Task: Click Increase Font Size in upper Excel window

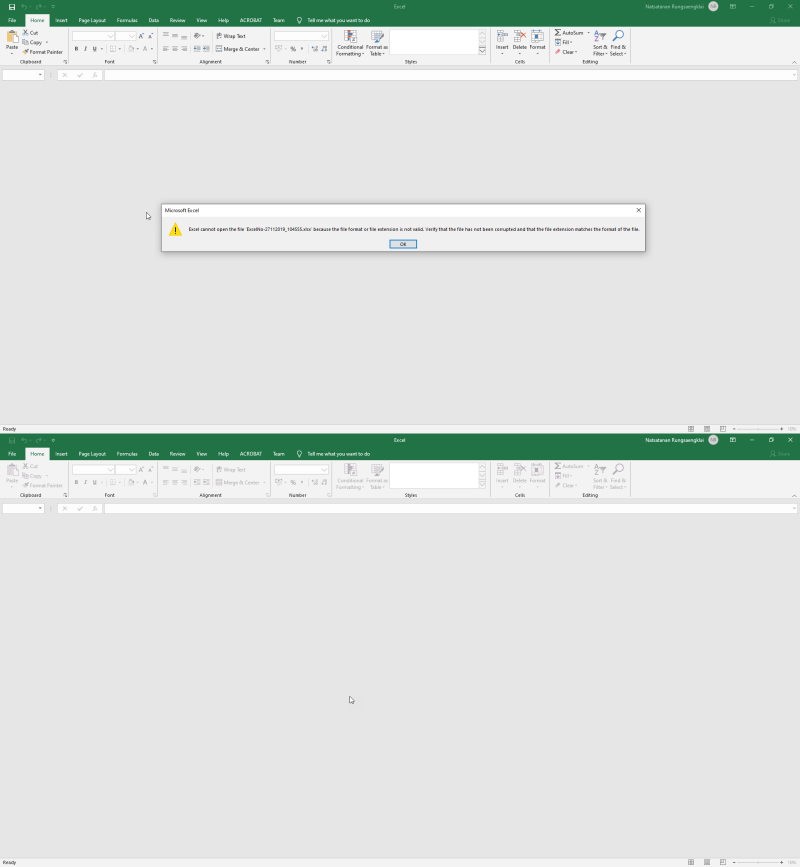Action: (x=142, y=36)
